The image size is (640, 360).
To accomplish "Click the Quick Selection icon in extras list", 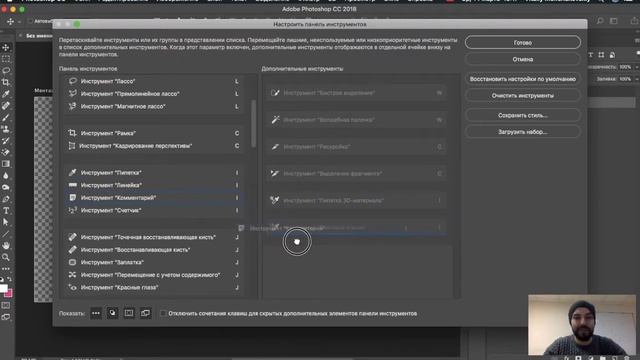I will (x=275, y=93).
